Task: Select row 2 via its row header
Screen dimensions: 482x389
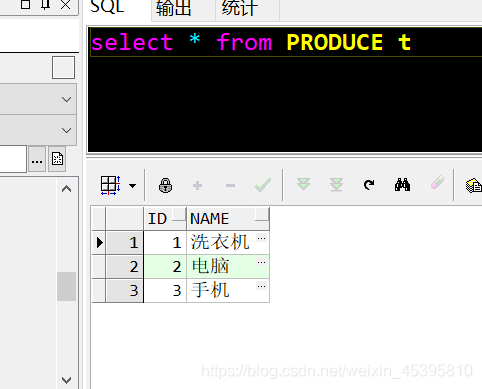Action: [x=124, y=266]
